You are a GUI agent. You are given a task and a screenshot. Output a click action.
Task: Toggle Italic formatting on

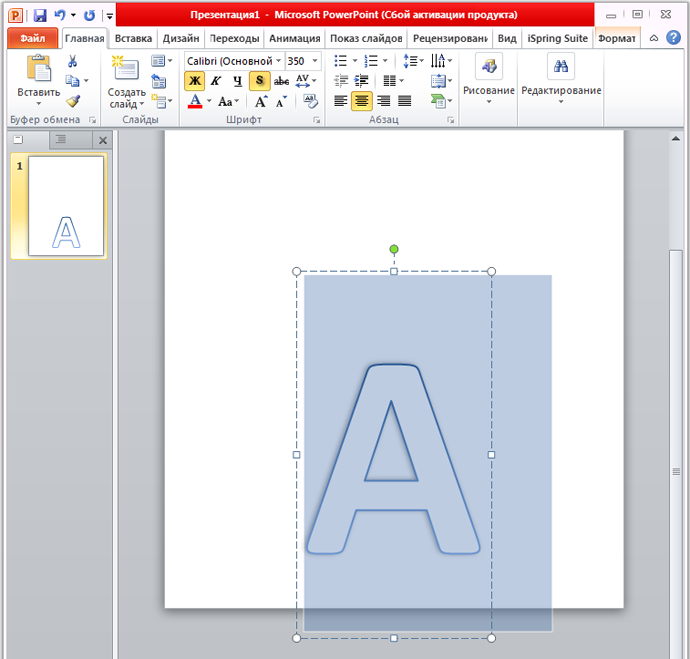pos(216,81)
